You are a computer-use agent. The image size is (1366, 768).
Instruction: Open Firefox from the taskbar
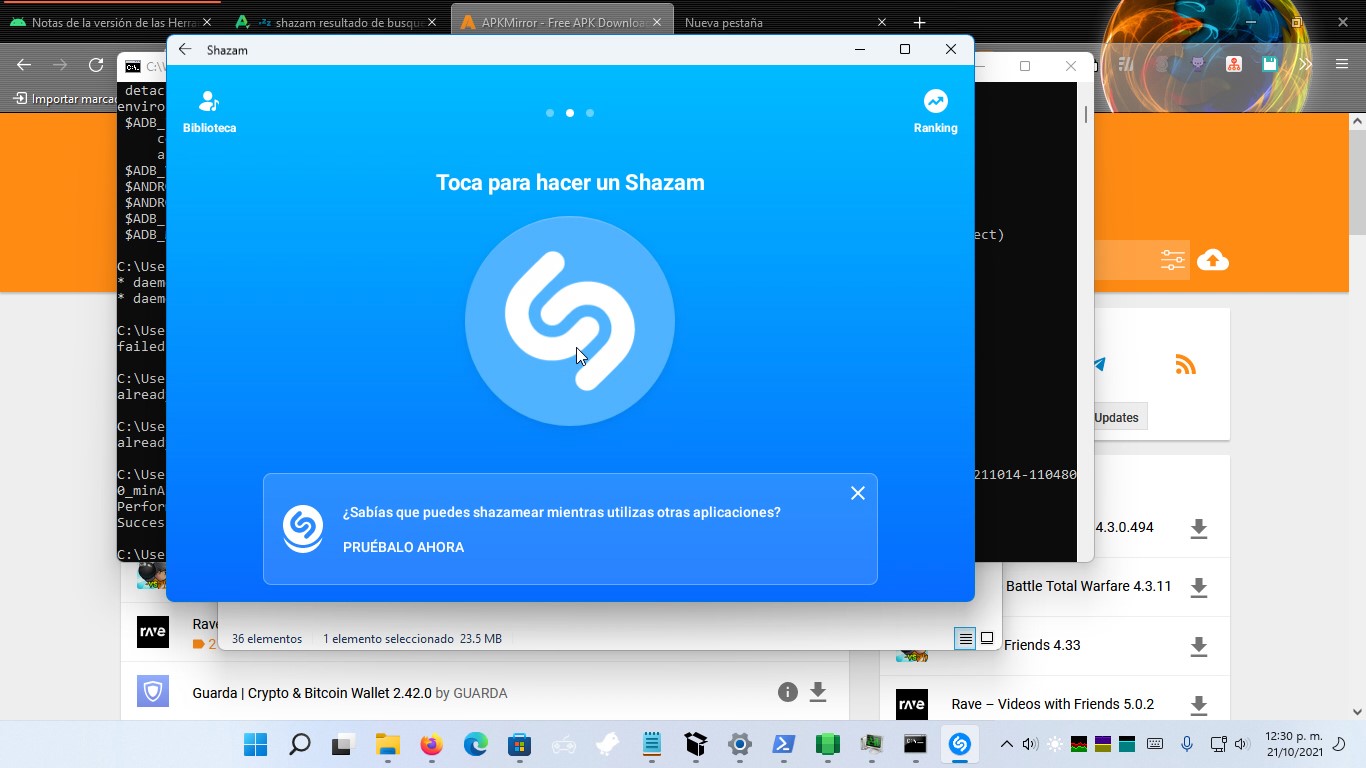point(432,744)
